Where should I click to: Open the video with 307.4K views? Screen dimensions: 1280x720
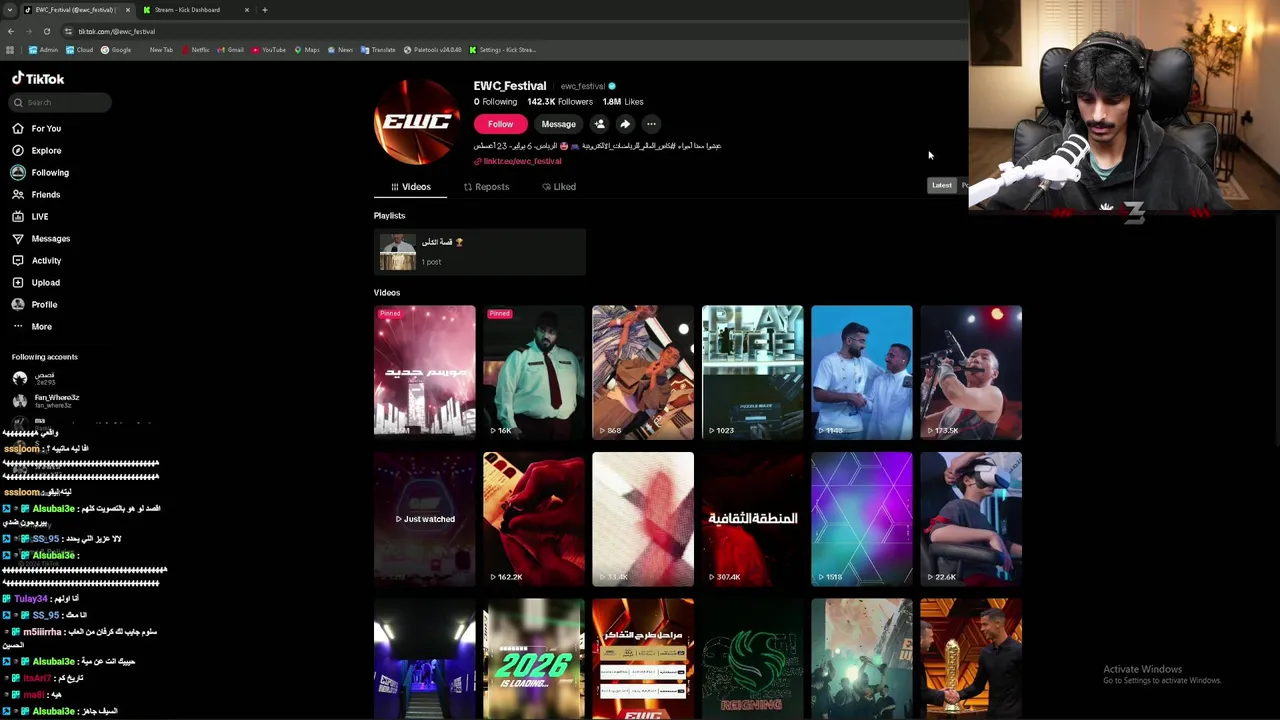pyautogui.click(x=752, y=519)
